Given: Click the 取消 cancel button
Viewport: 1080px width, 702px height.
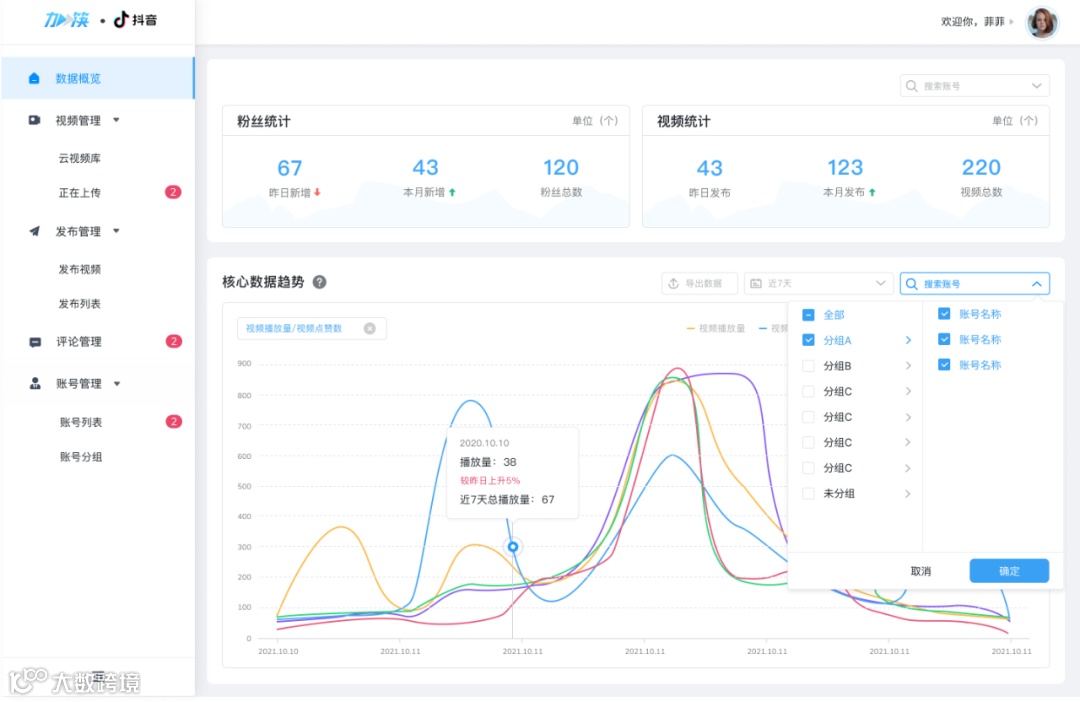Looking at the screenshot, I should pos(921,570).
